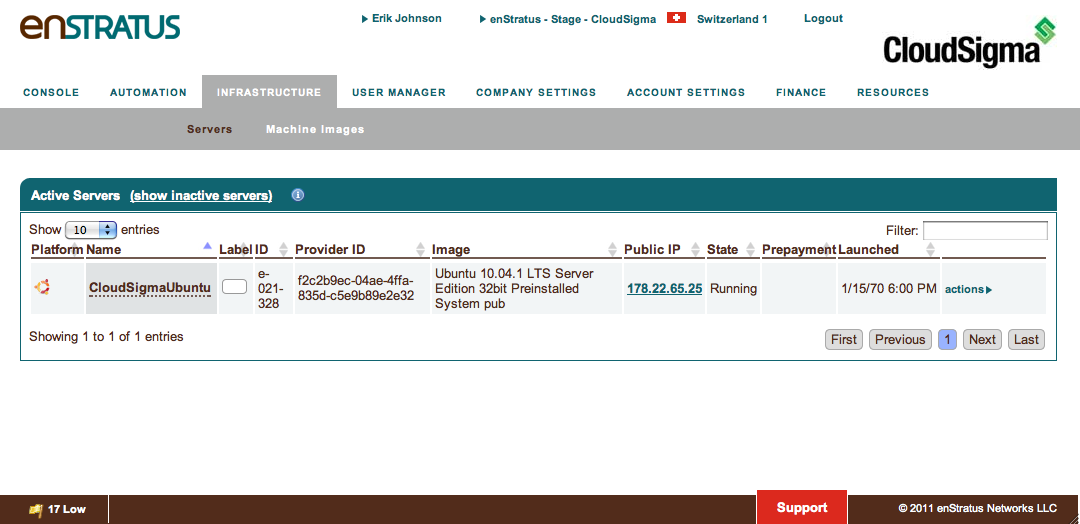Viewport: 1080px width, 524px height.
Task: Go to Last page
Action: click(x=1026, y=339)
